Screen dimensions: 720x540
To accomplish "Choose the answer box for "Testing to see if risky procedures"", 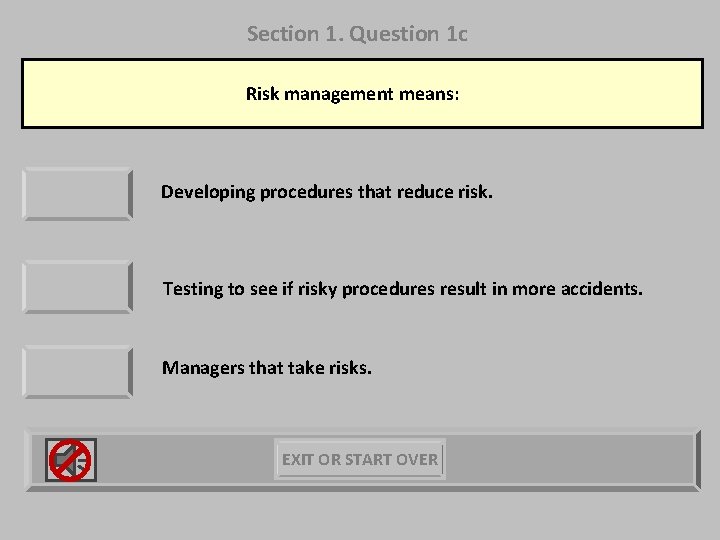I will pos(78,287).
